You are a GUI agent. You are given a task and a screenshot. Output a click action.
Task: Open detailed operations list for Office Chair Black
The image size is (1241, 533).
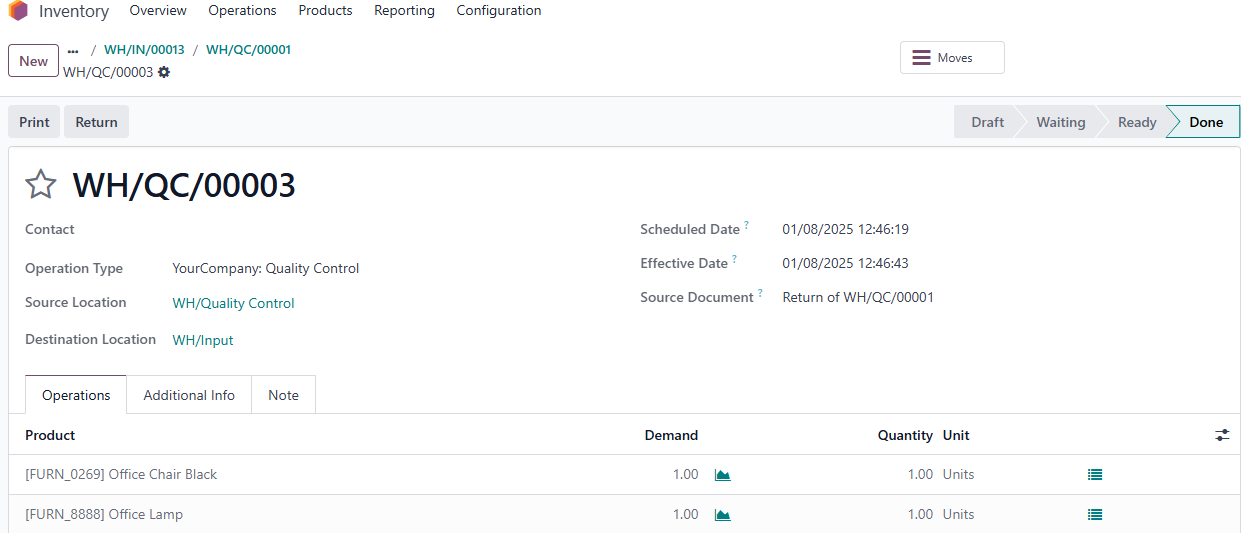pyautogui.click(x=1095, y=475)
